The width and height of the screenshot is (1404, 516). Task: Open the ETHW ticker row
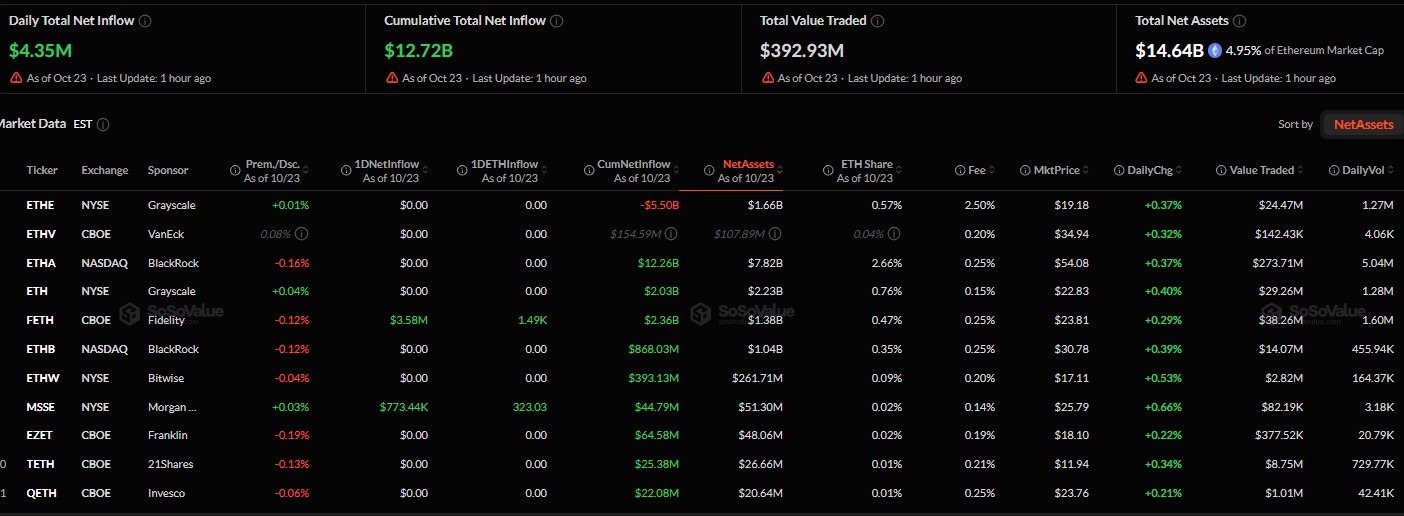(43, 378)
